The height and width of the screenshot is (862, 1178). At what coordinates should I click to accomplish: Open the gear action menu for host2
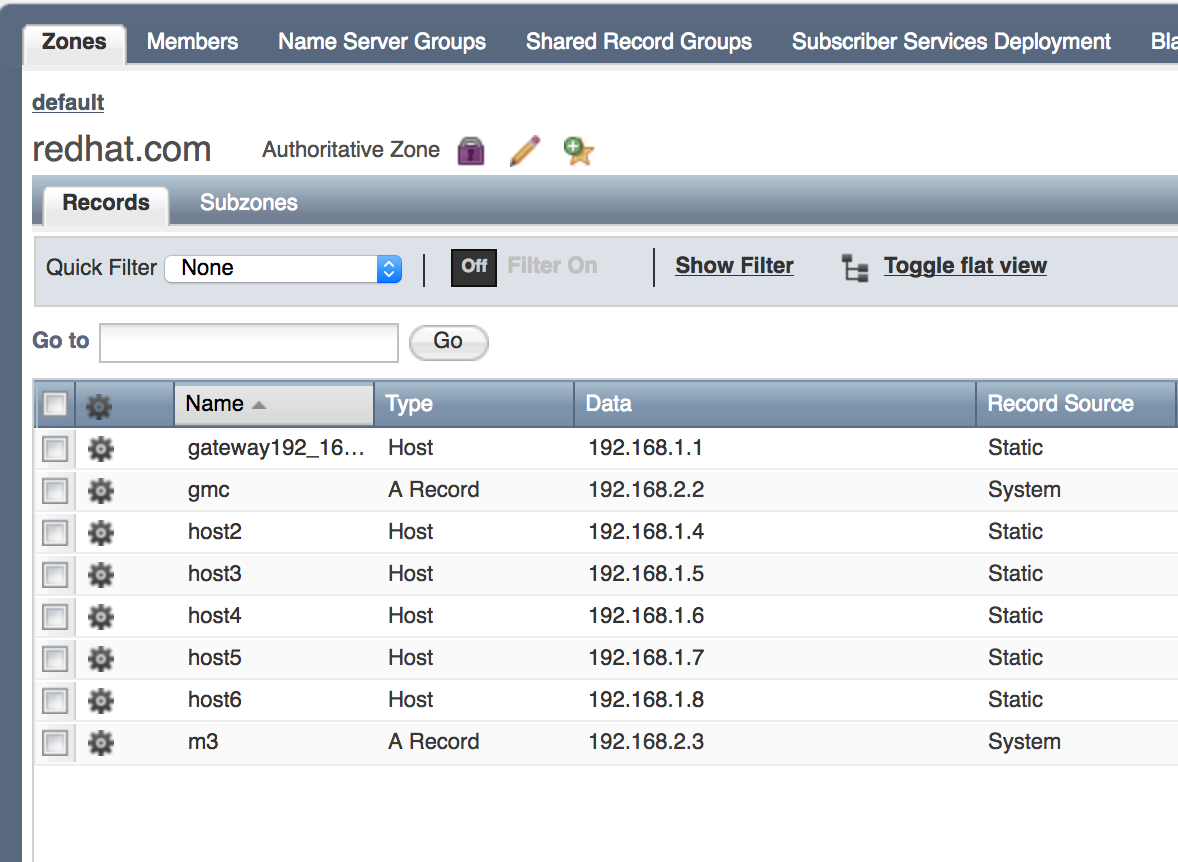click(99, 533)
